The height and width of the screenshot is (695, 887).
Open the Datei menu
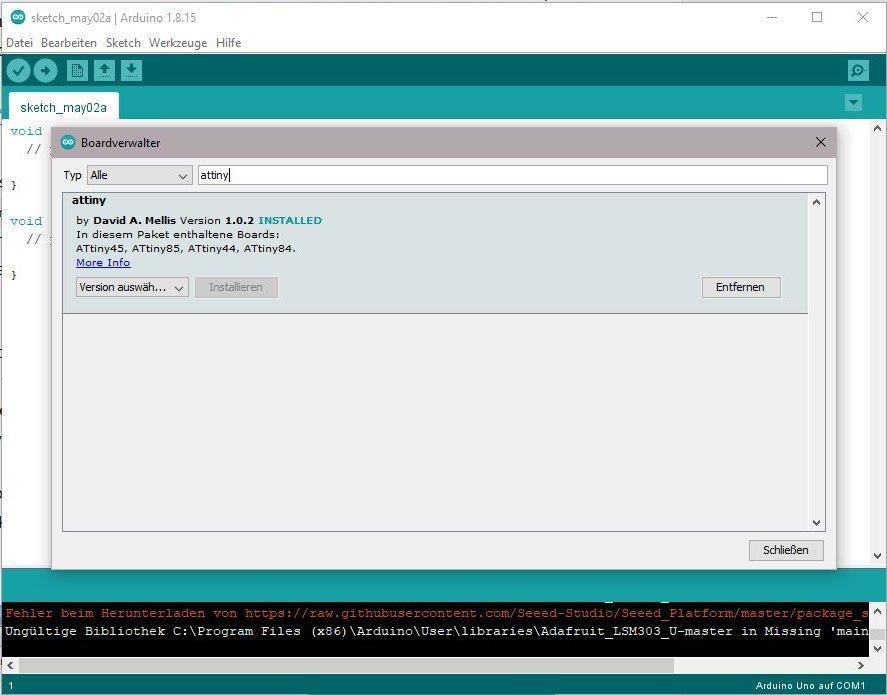click(19, 43)
